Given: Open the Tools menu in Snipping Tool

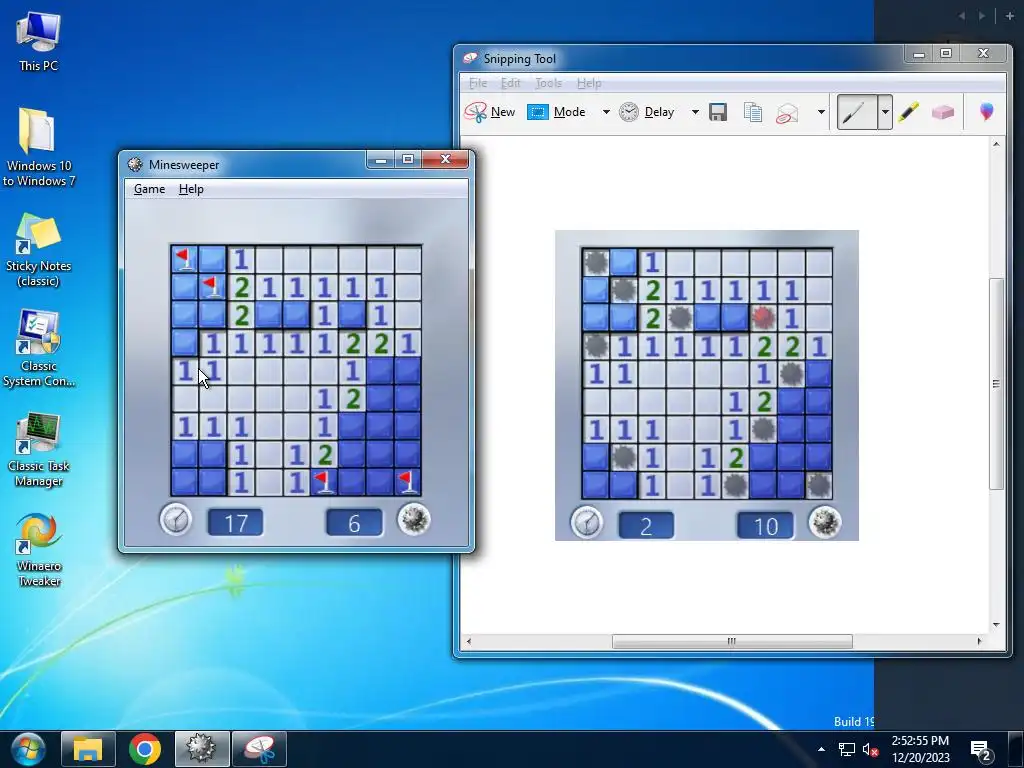Looking at the screenshot, I should (548, 83).
